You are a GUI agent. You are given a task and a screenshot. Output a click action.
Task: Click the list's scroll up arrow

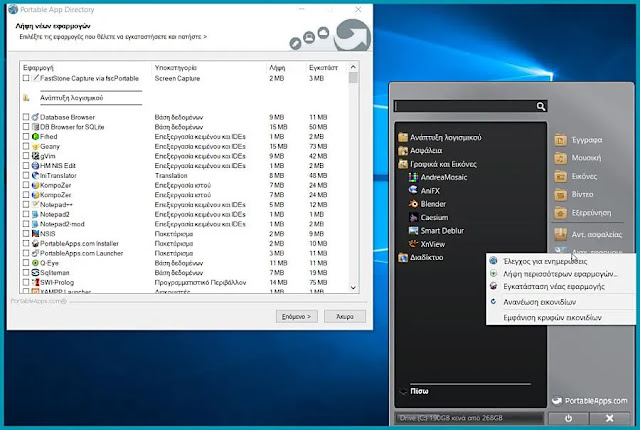click(353, 67)
